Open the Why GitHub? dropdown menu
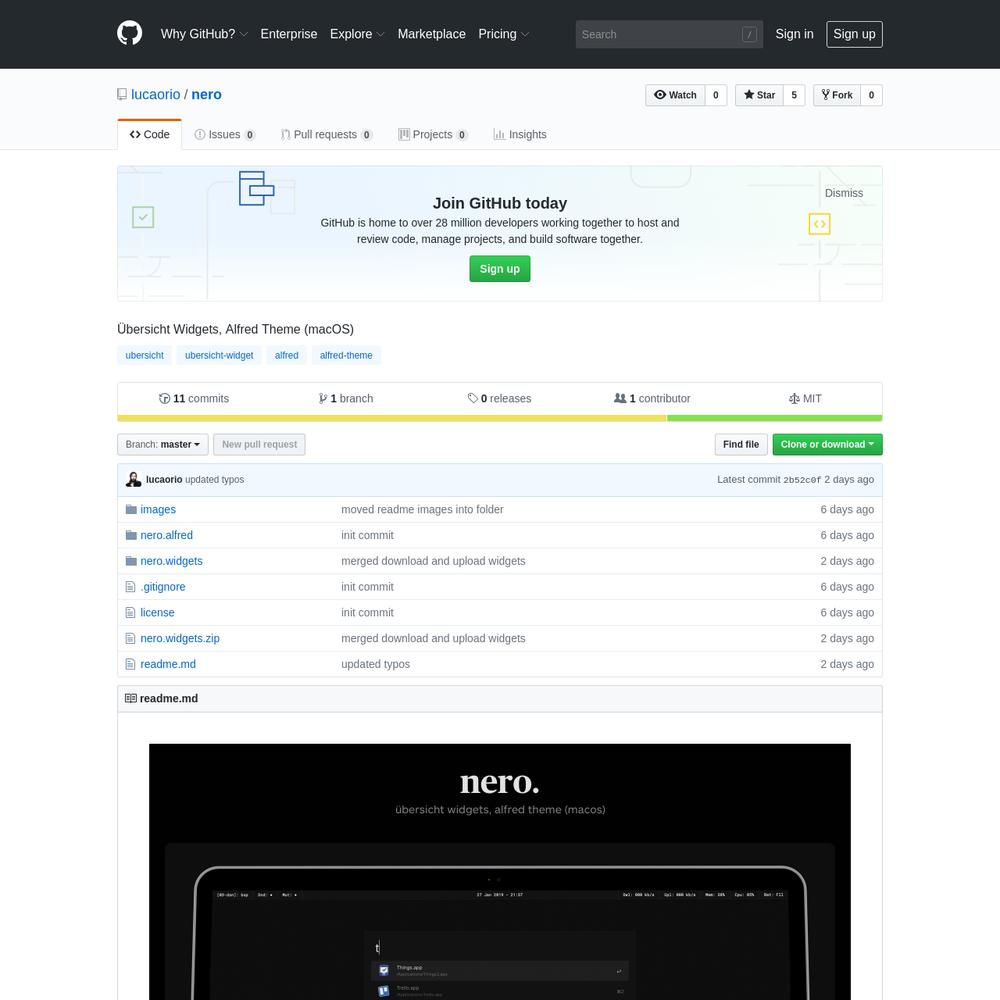Screen dimensions: 1000x1000 pos(204,34)
